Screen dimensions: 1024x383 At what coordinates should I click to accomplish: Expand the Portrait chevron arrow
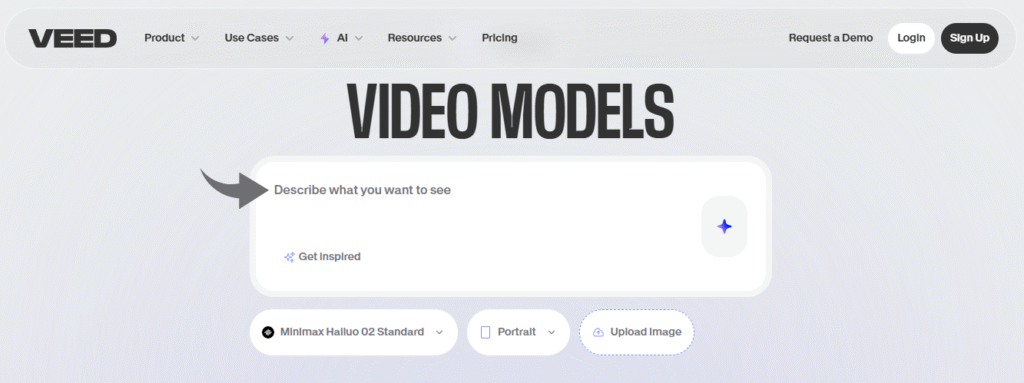click(551, 332)
